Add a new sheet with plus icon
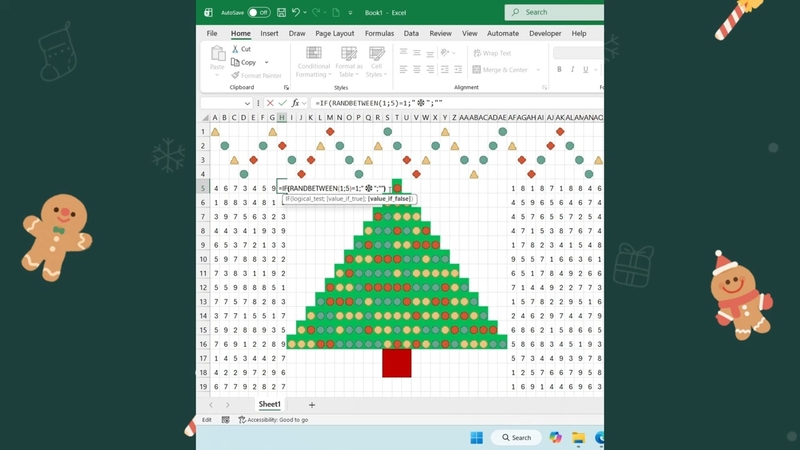 click(312, 405)
